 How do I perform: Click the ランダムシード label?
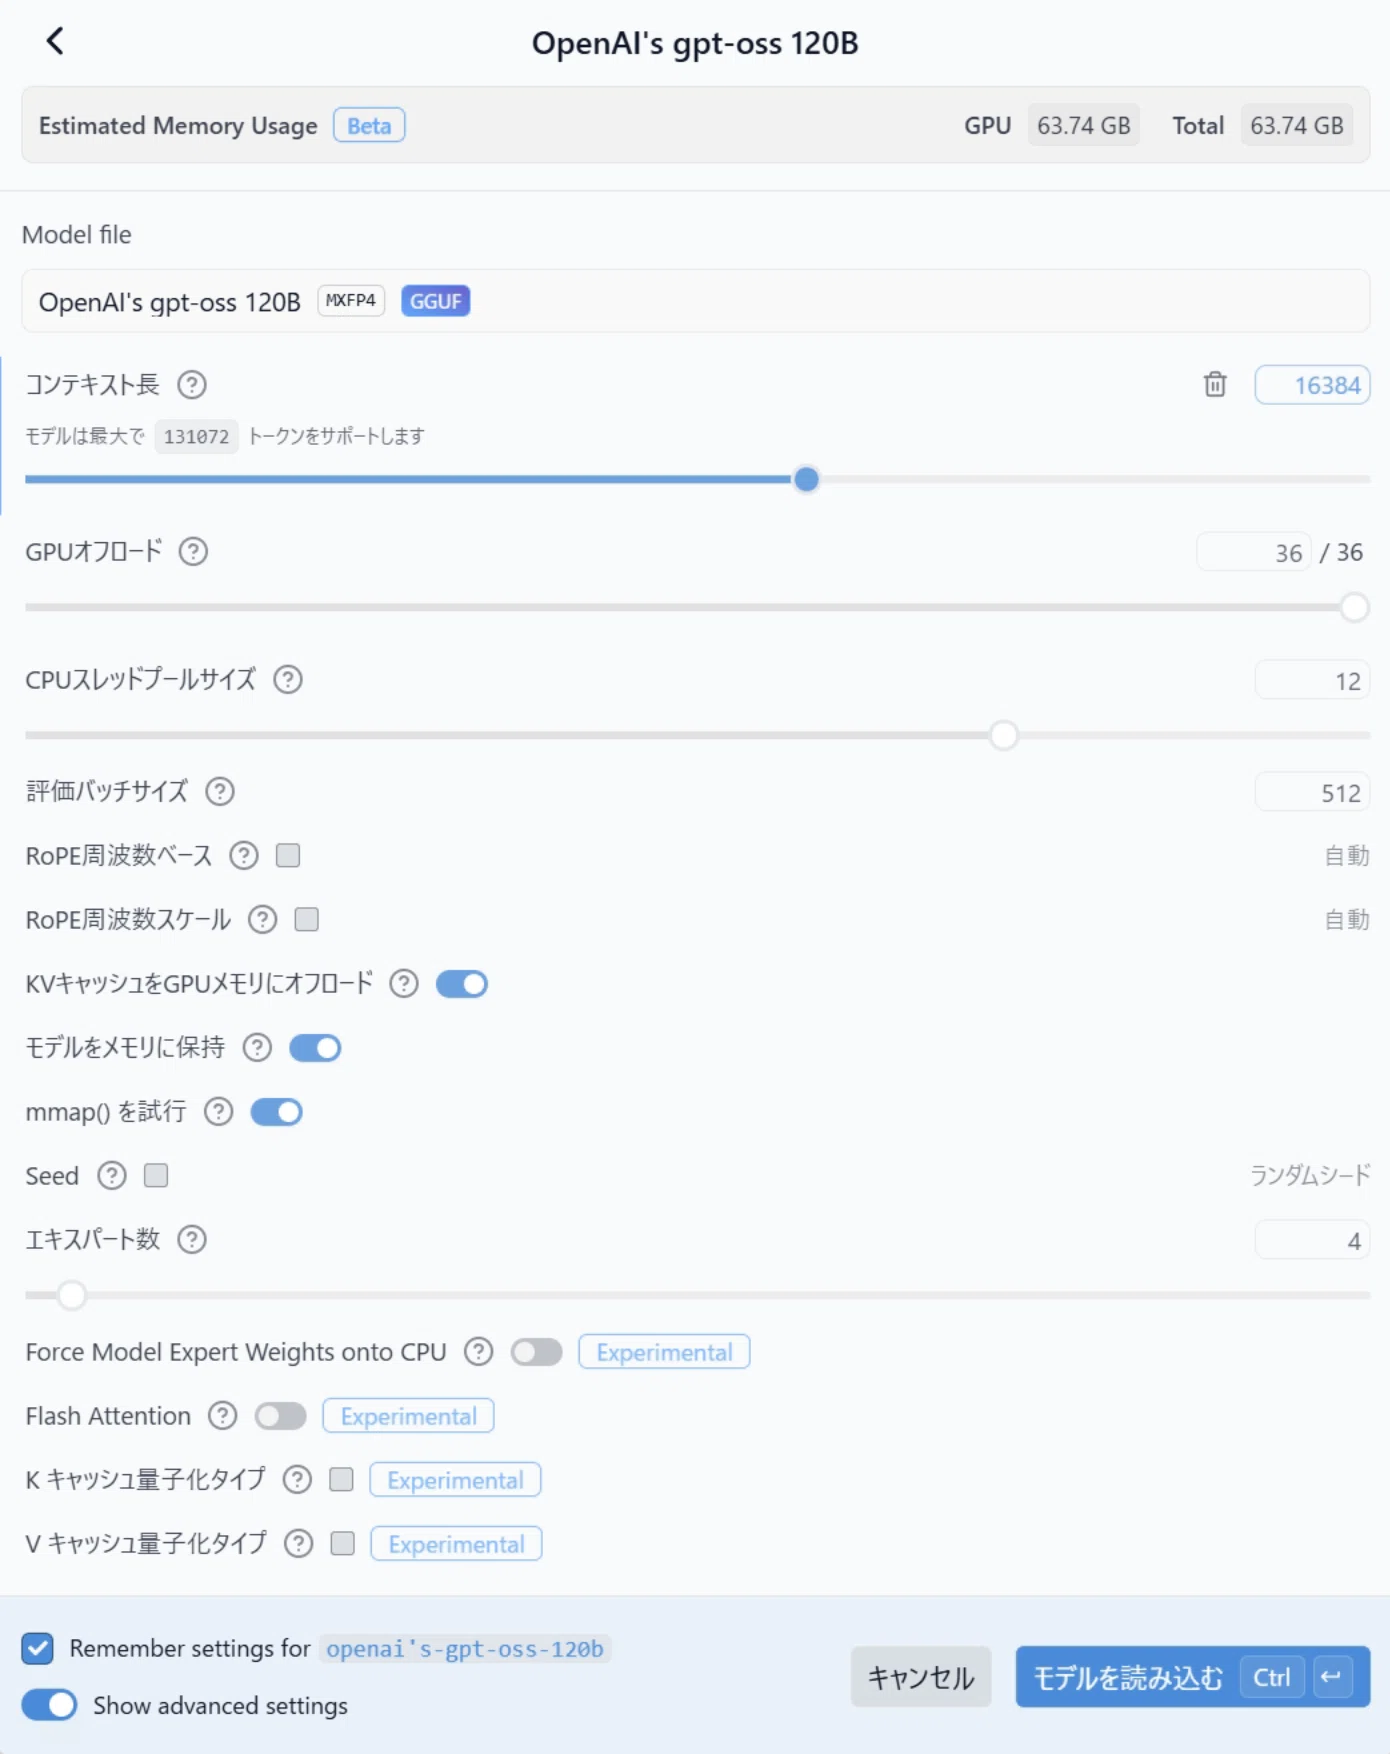pyautogui.click(x=1310, y=1175)
